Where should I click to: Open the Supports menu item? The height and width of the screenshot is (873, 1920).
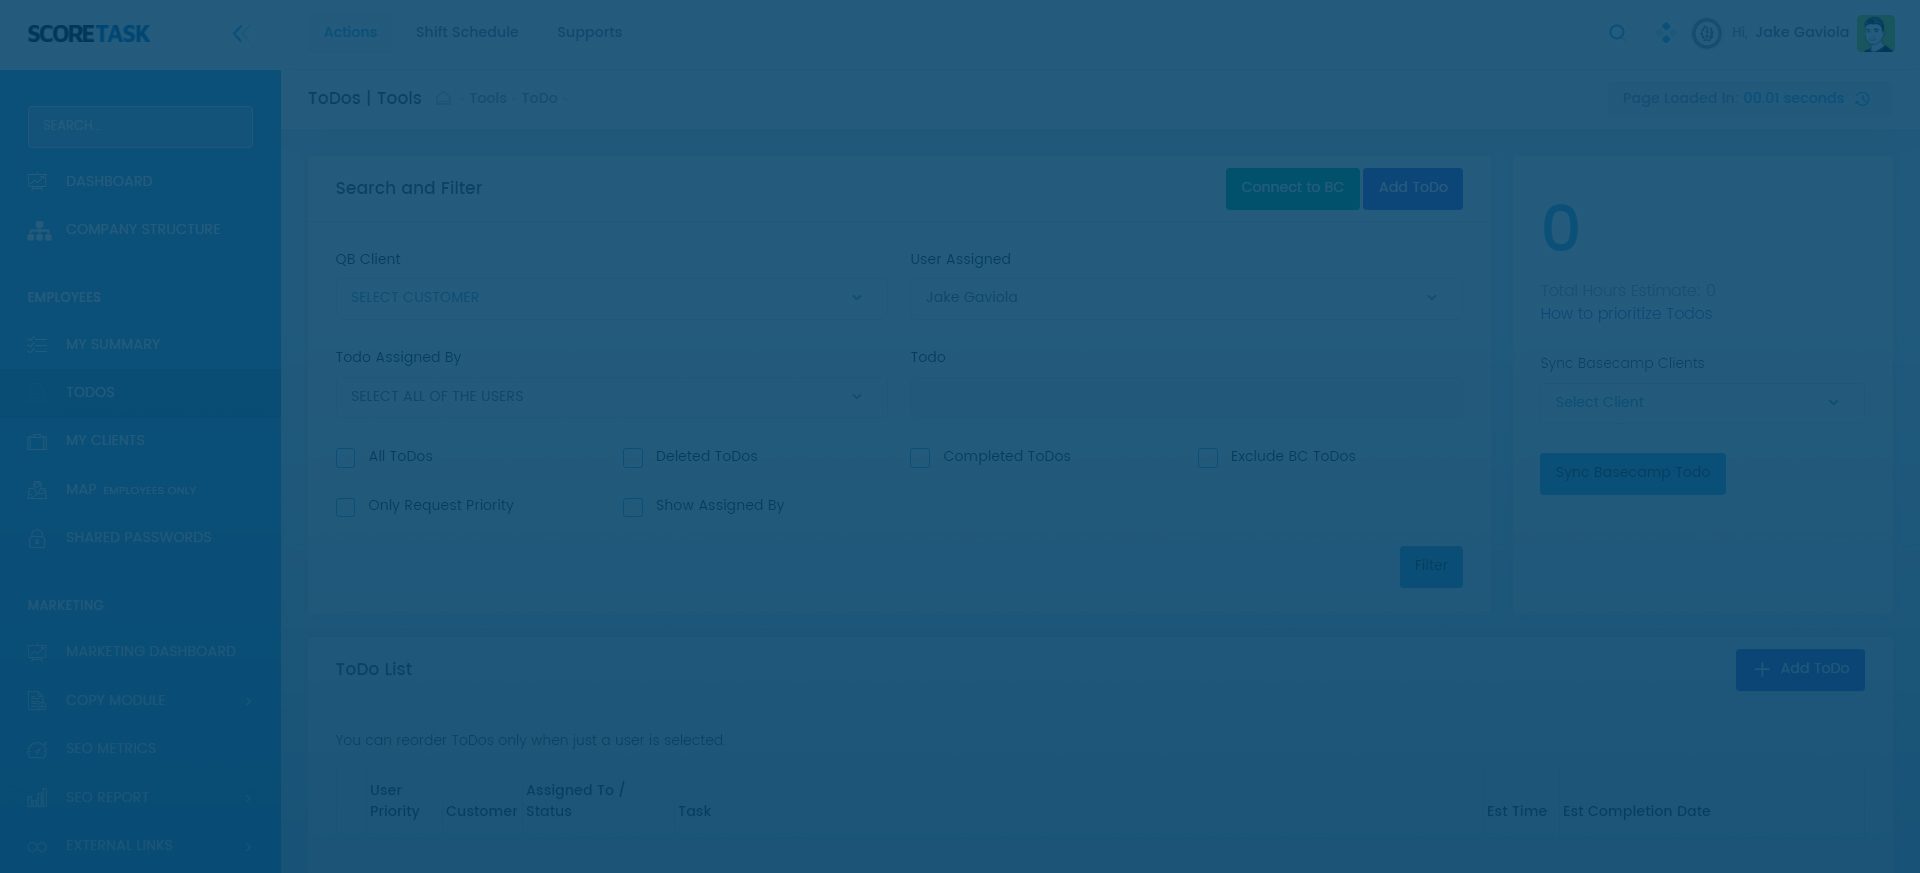click(589, 32)
